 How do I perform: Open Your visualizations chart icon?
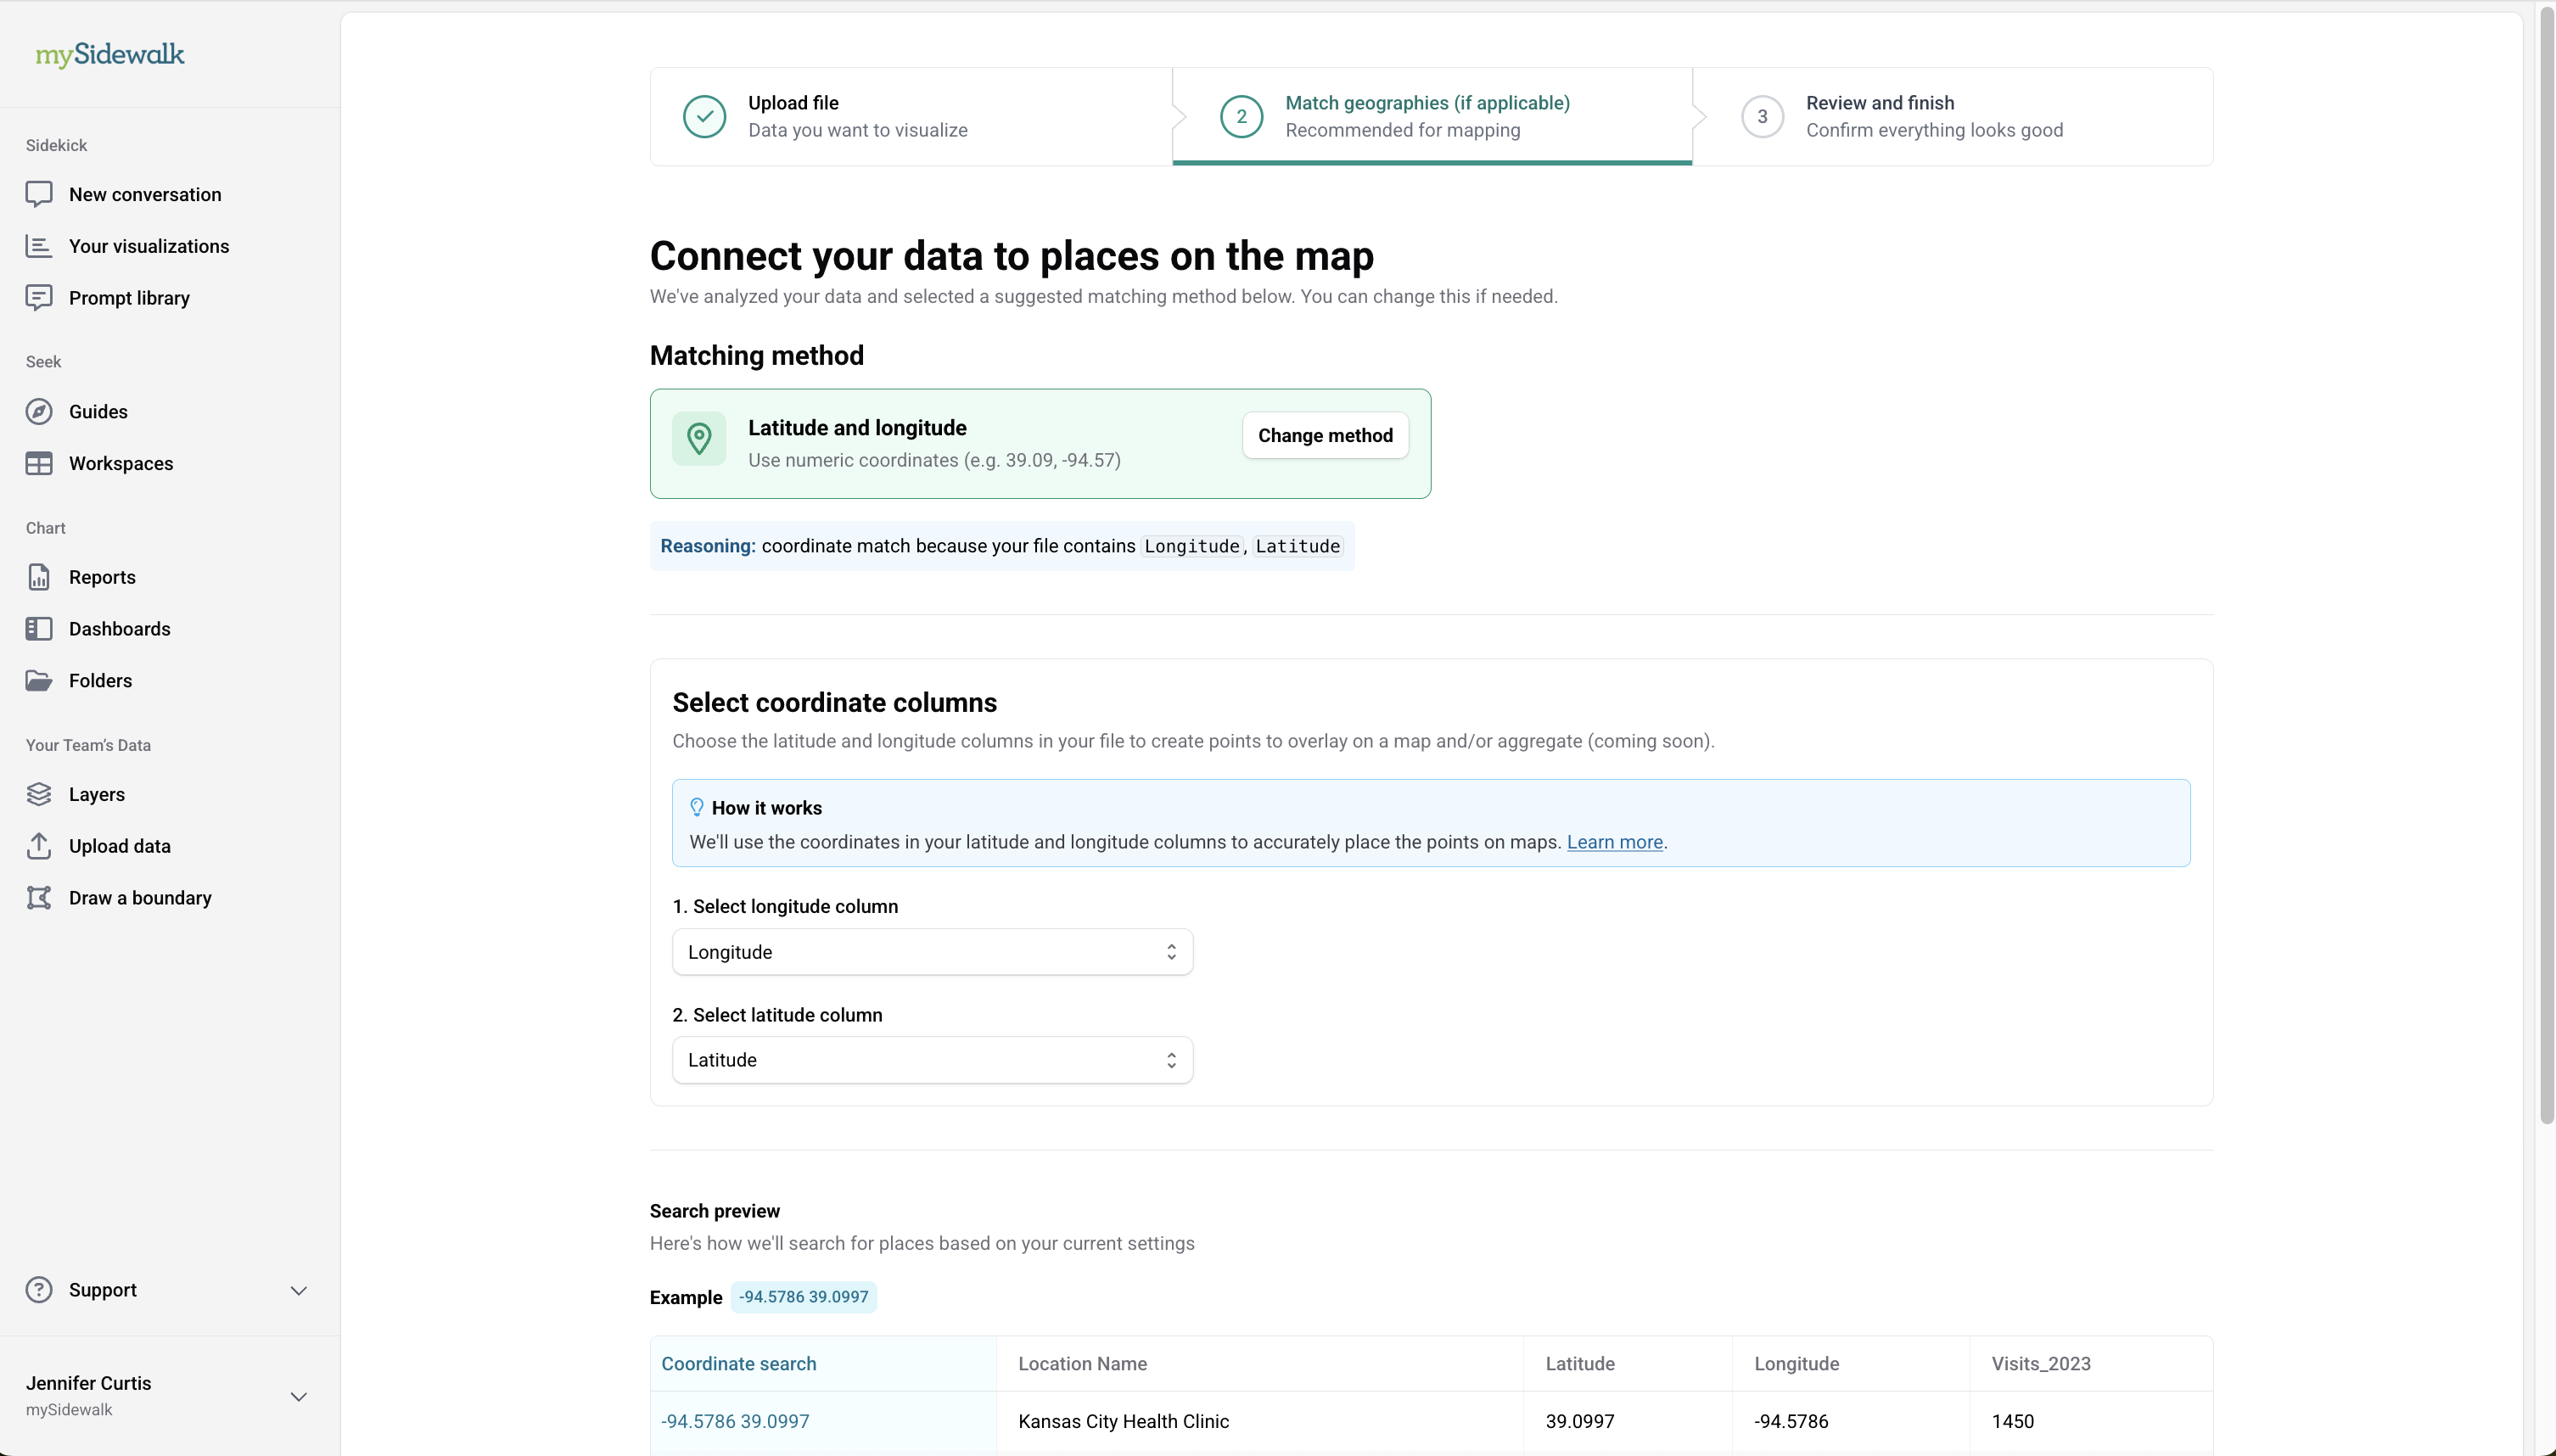39,246
